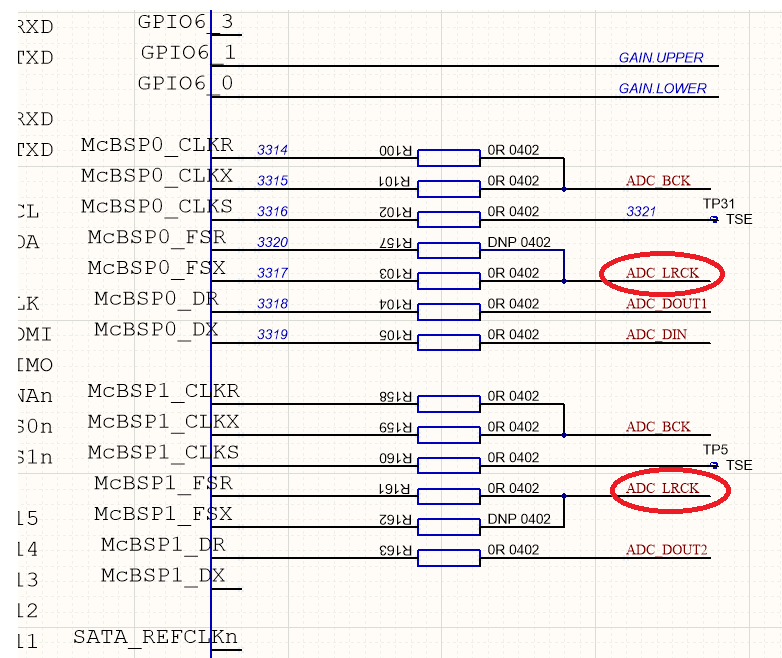
Task: Select net number 3318
Action: coord(272,304)
